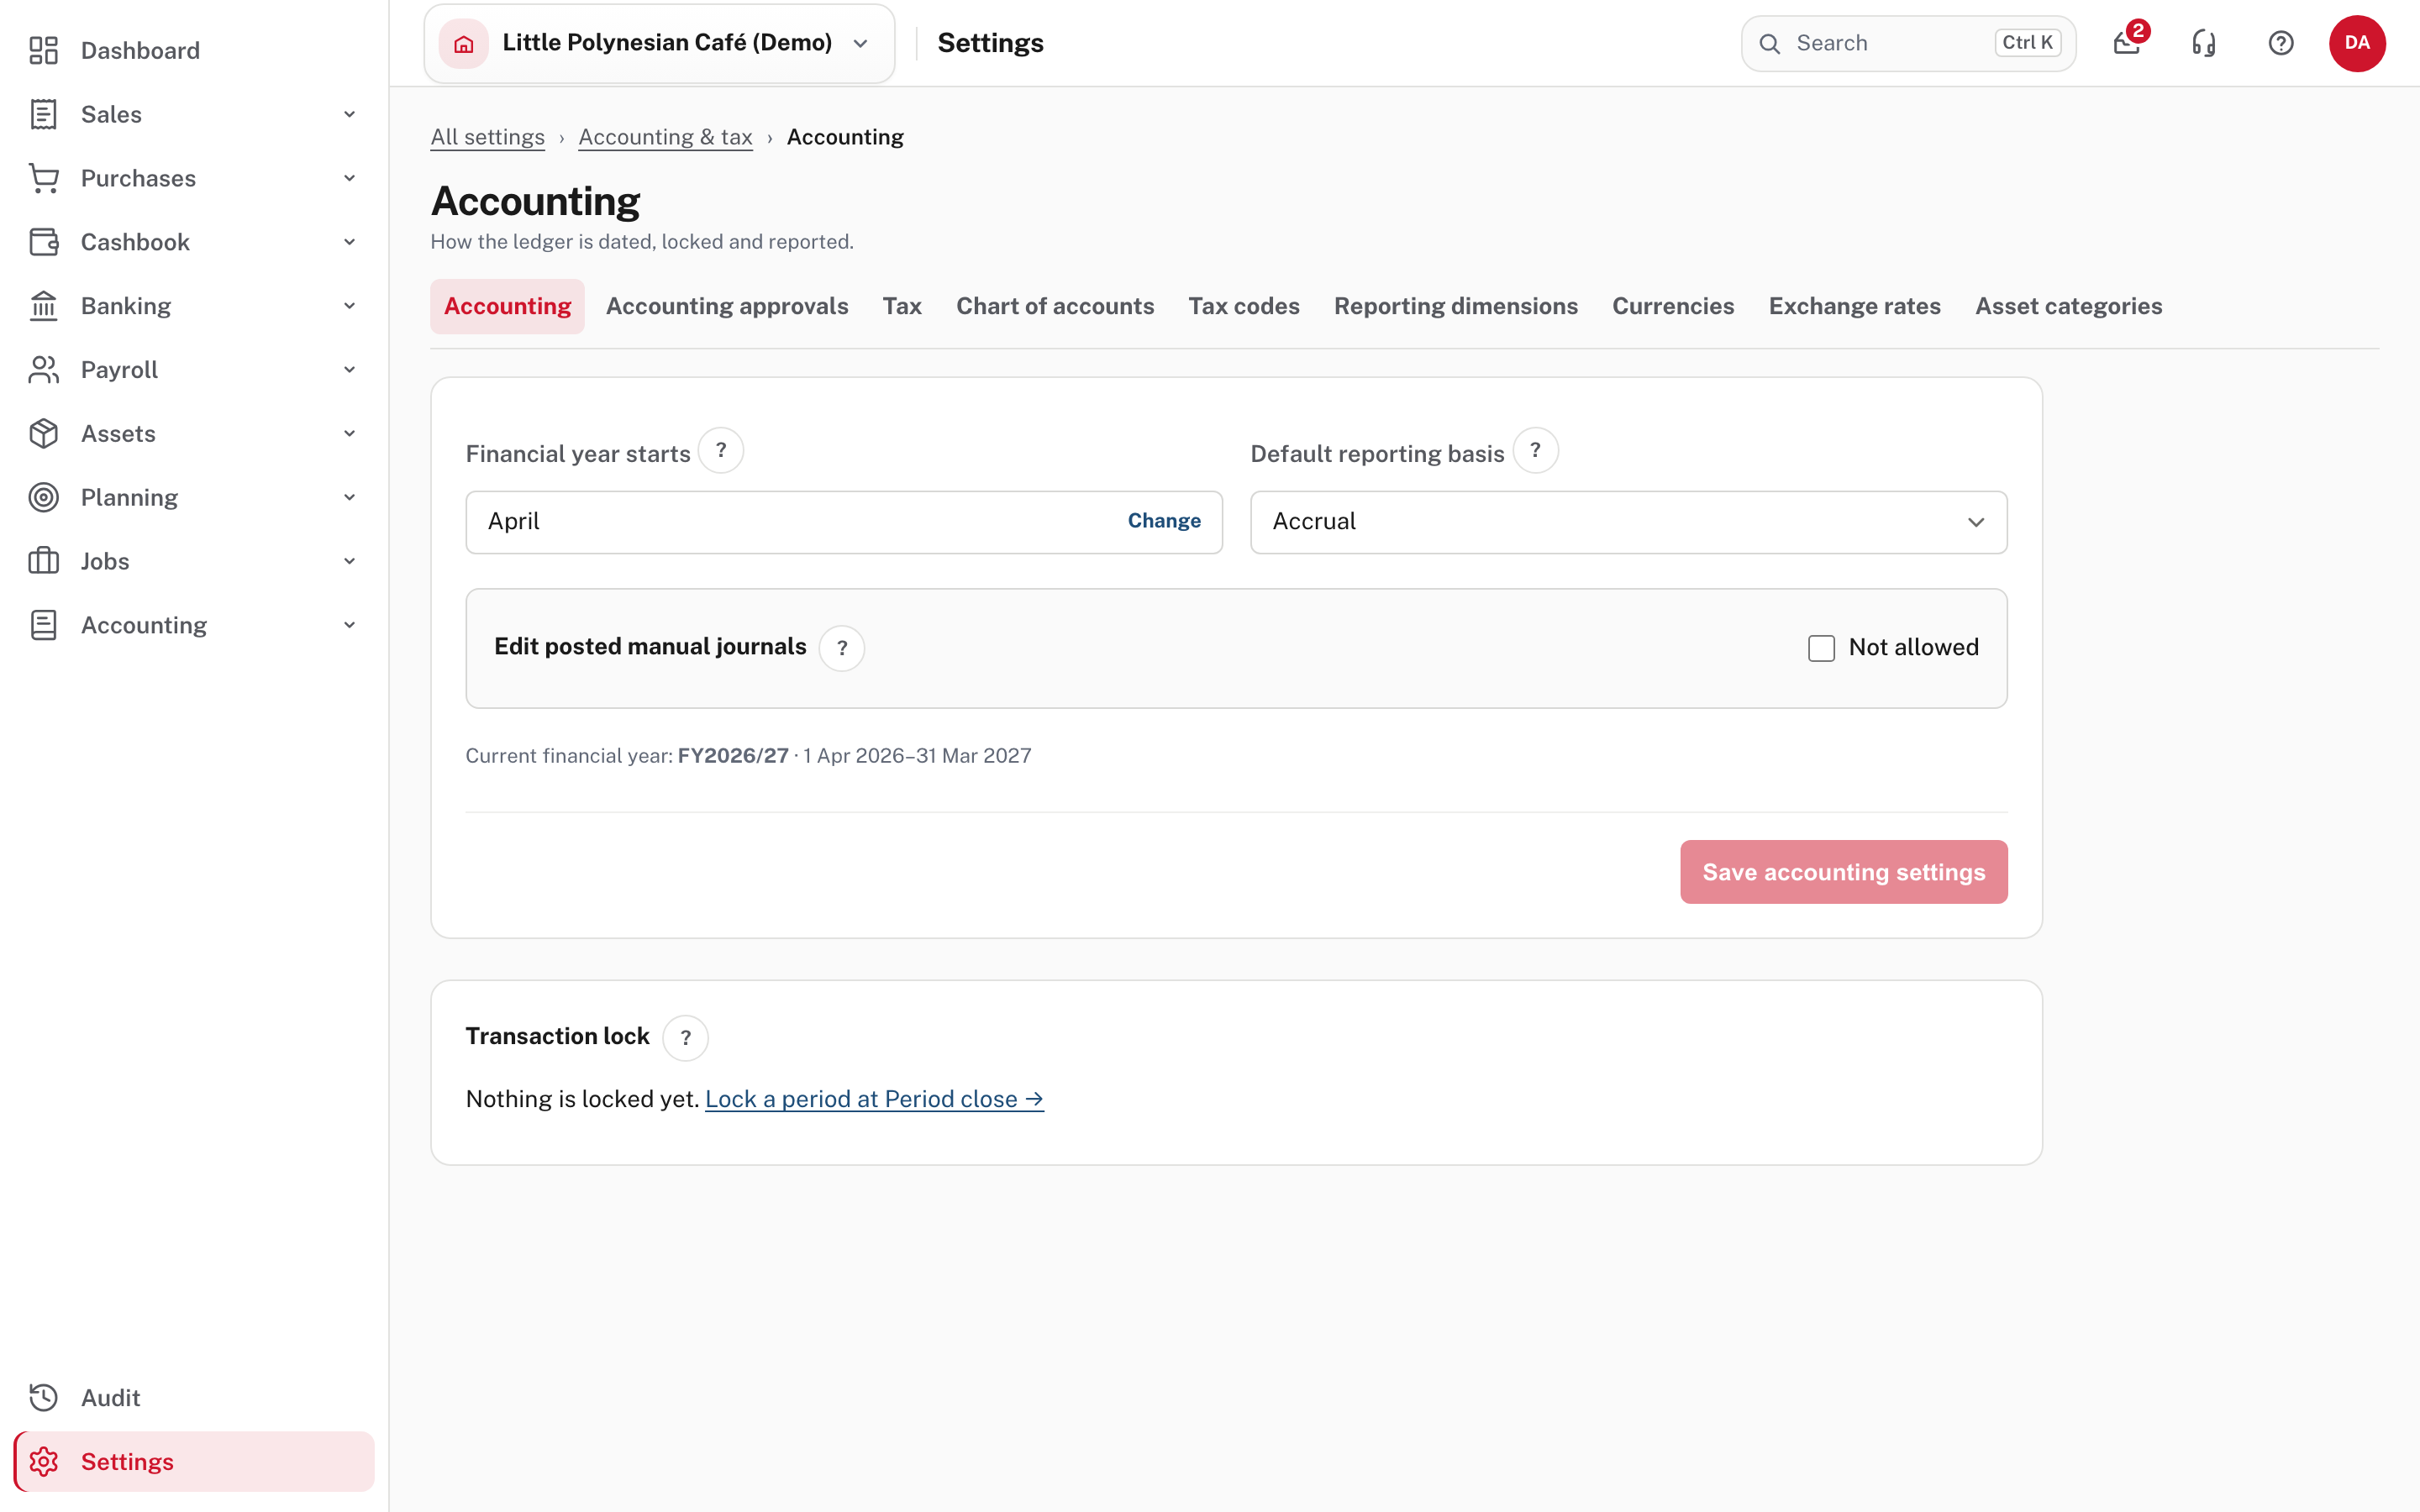Expand the Payroll menu chevron
The image size is (2420, 1512).
tap(350, 370)
